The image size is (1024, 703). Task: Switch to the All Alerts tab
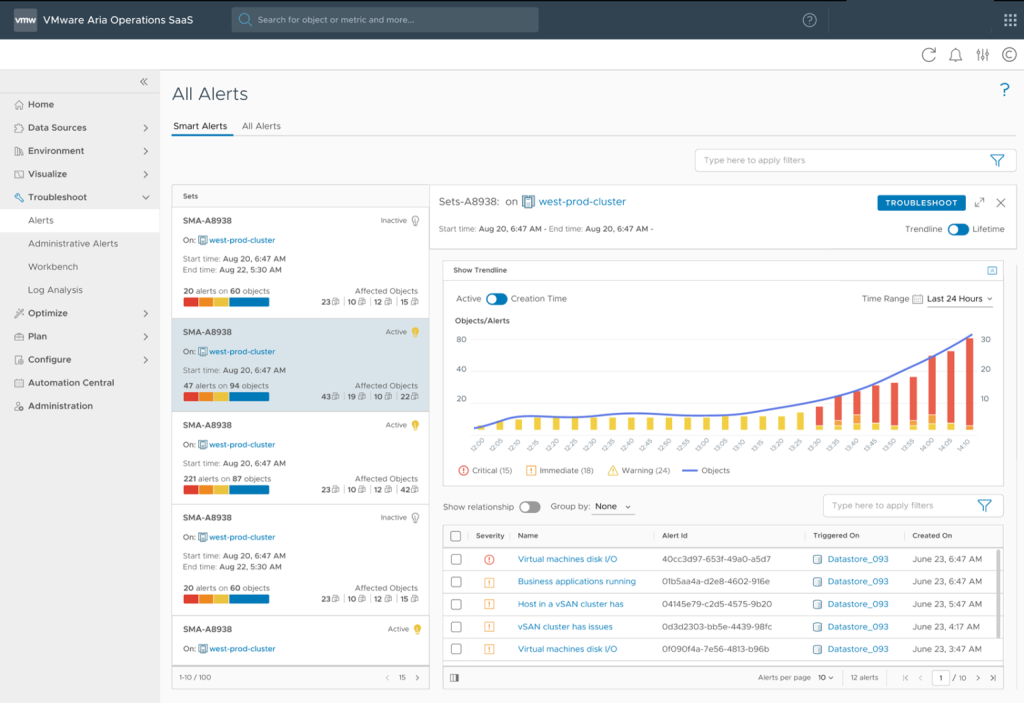(x=261, y=126)
